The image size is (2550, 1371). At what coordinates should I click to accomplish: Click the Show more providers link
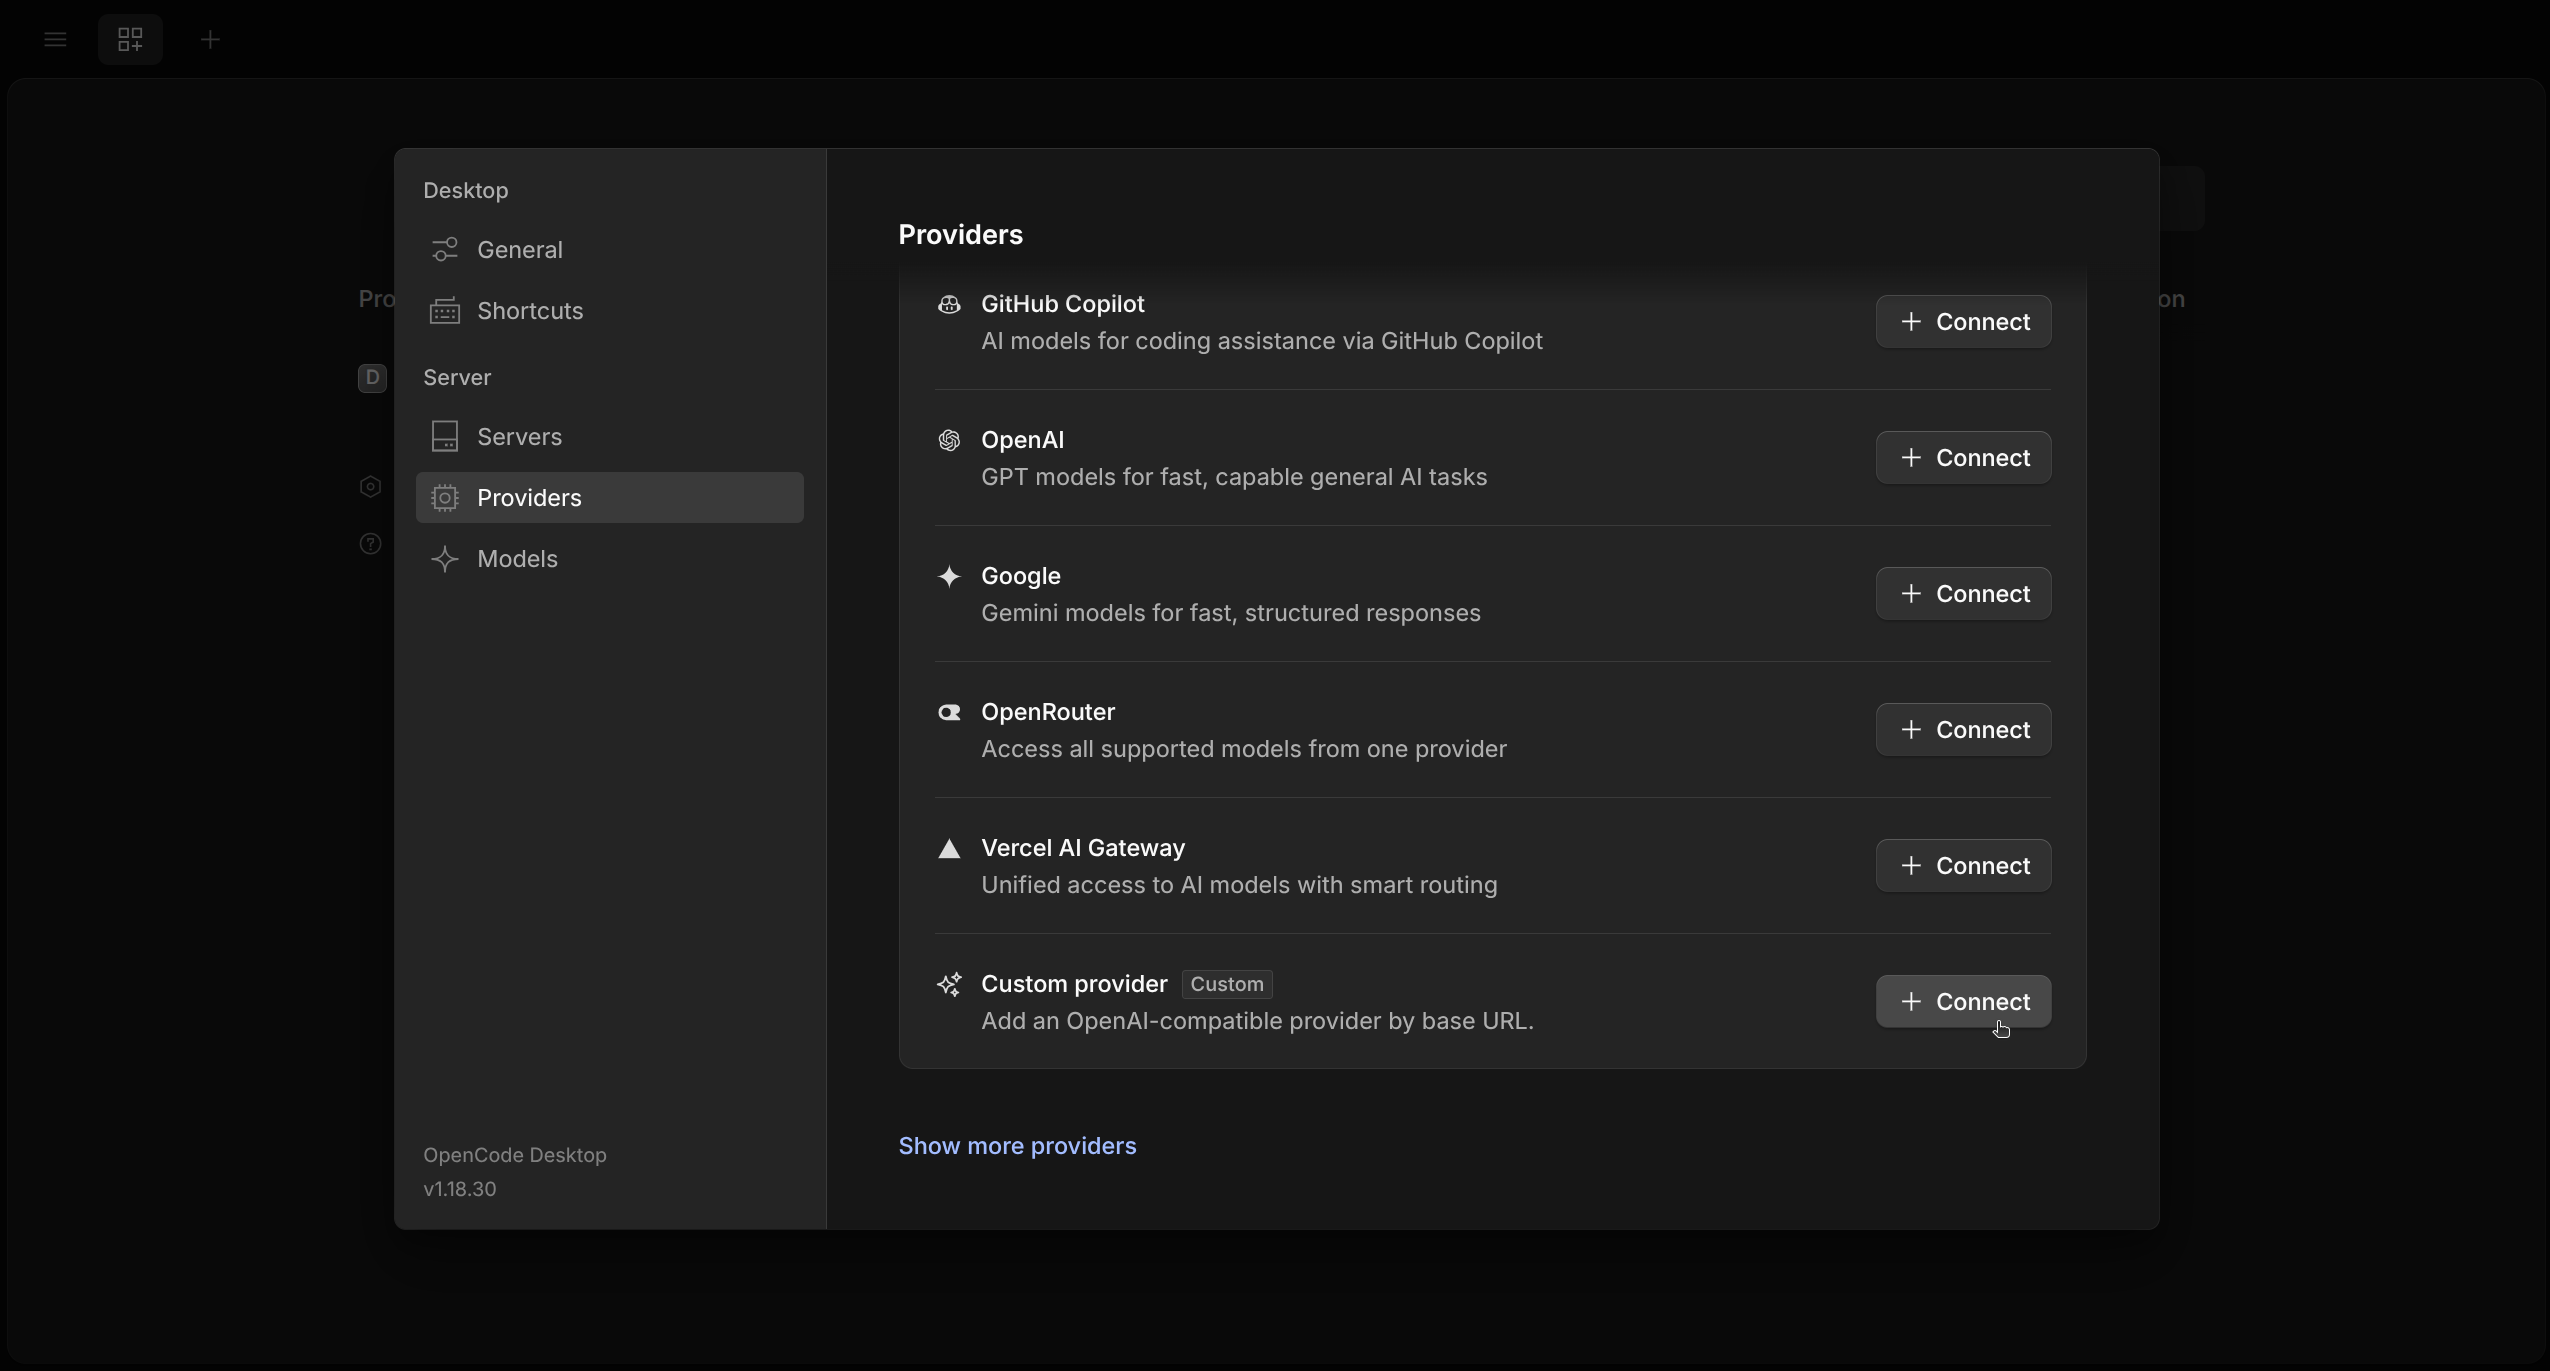click(1017, 1146)
